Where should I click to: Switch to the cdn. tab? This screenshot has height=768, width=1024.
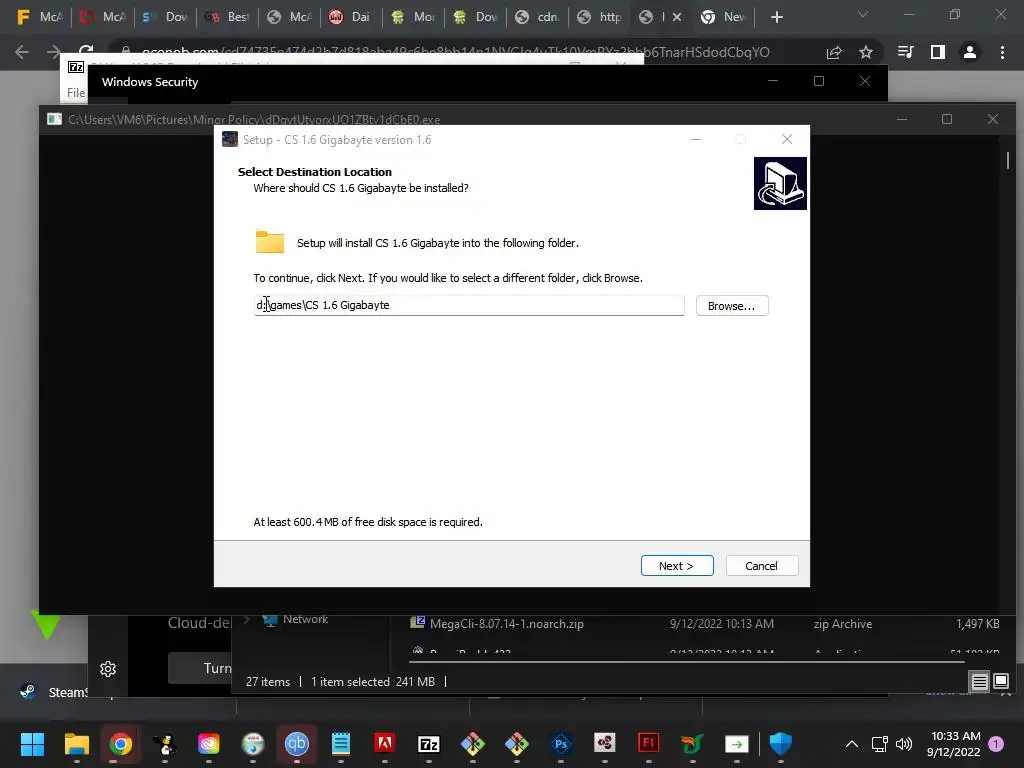coord(537,17)
